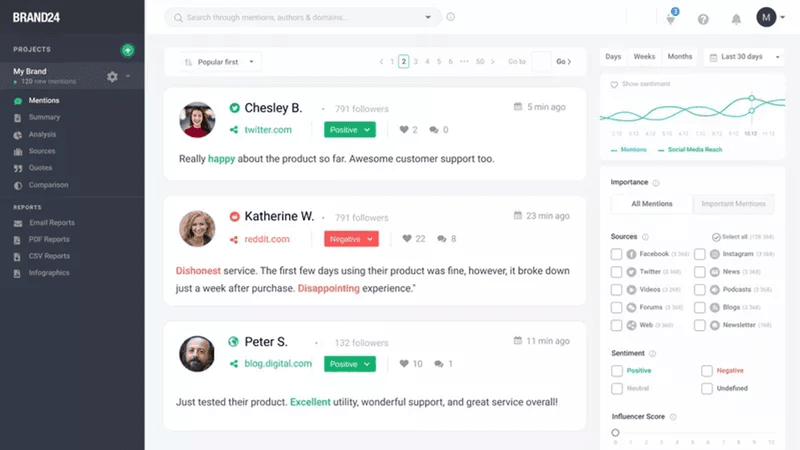Go to the next page arrow
Screen dimensions: 800x450
click(x=492, y=62)
